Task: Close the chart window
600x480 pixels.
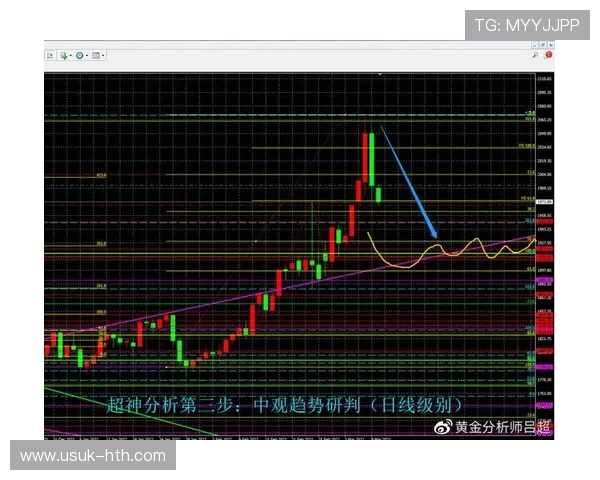Action: click(x=550, y=45)
